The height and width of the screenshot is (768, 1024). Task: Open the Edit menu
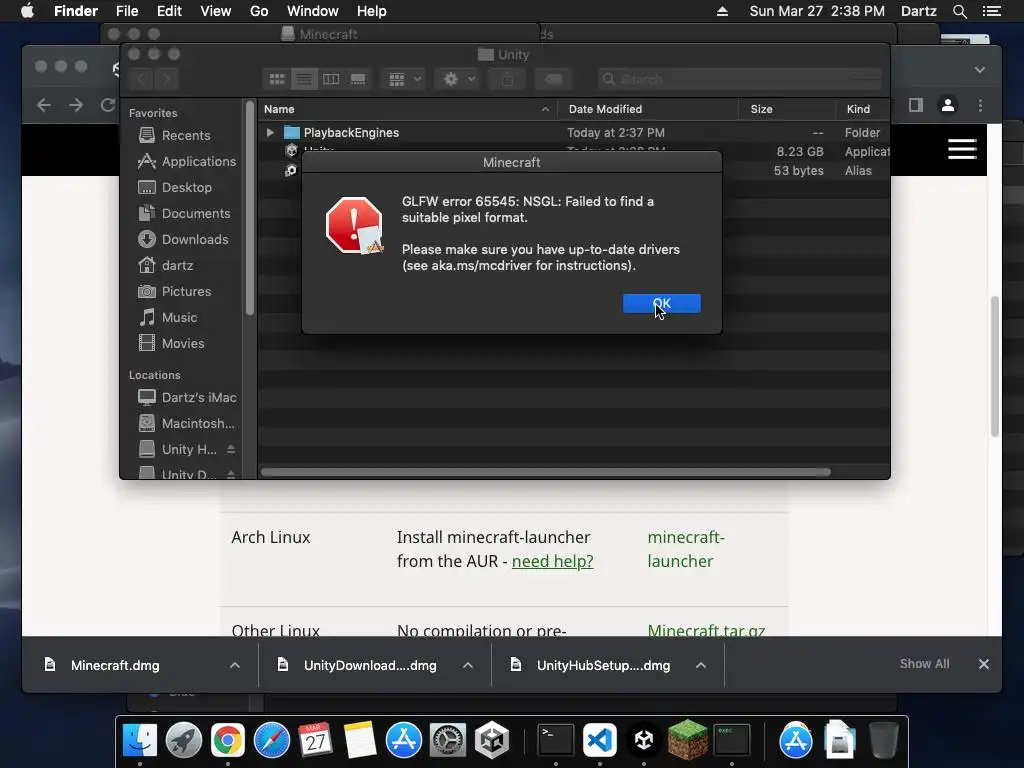coord(169,11)
